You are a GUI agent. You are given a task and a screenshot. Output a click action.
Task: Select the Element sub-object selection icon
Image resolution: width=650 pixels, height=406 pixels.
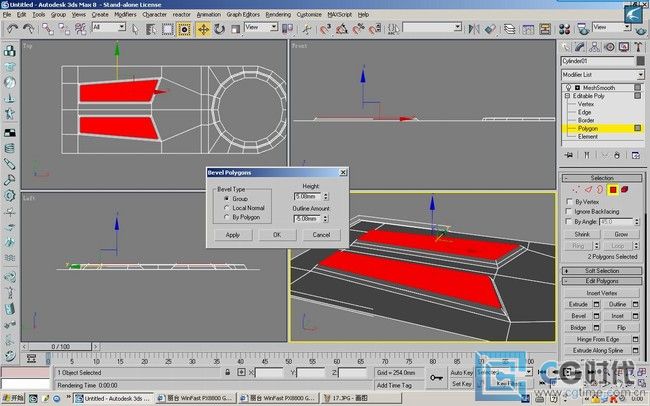625,190
